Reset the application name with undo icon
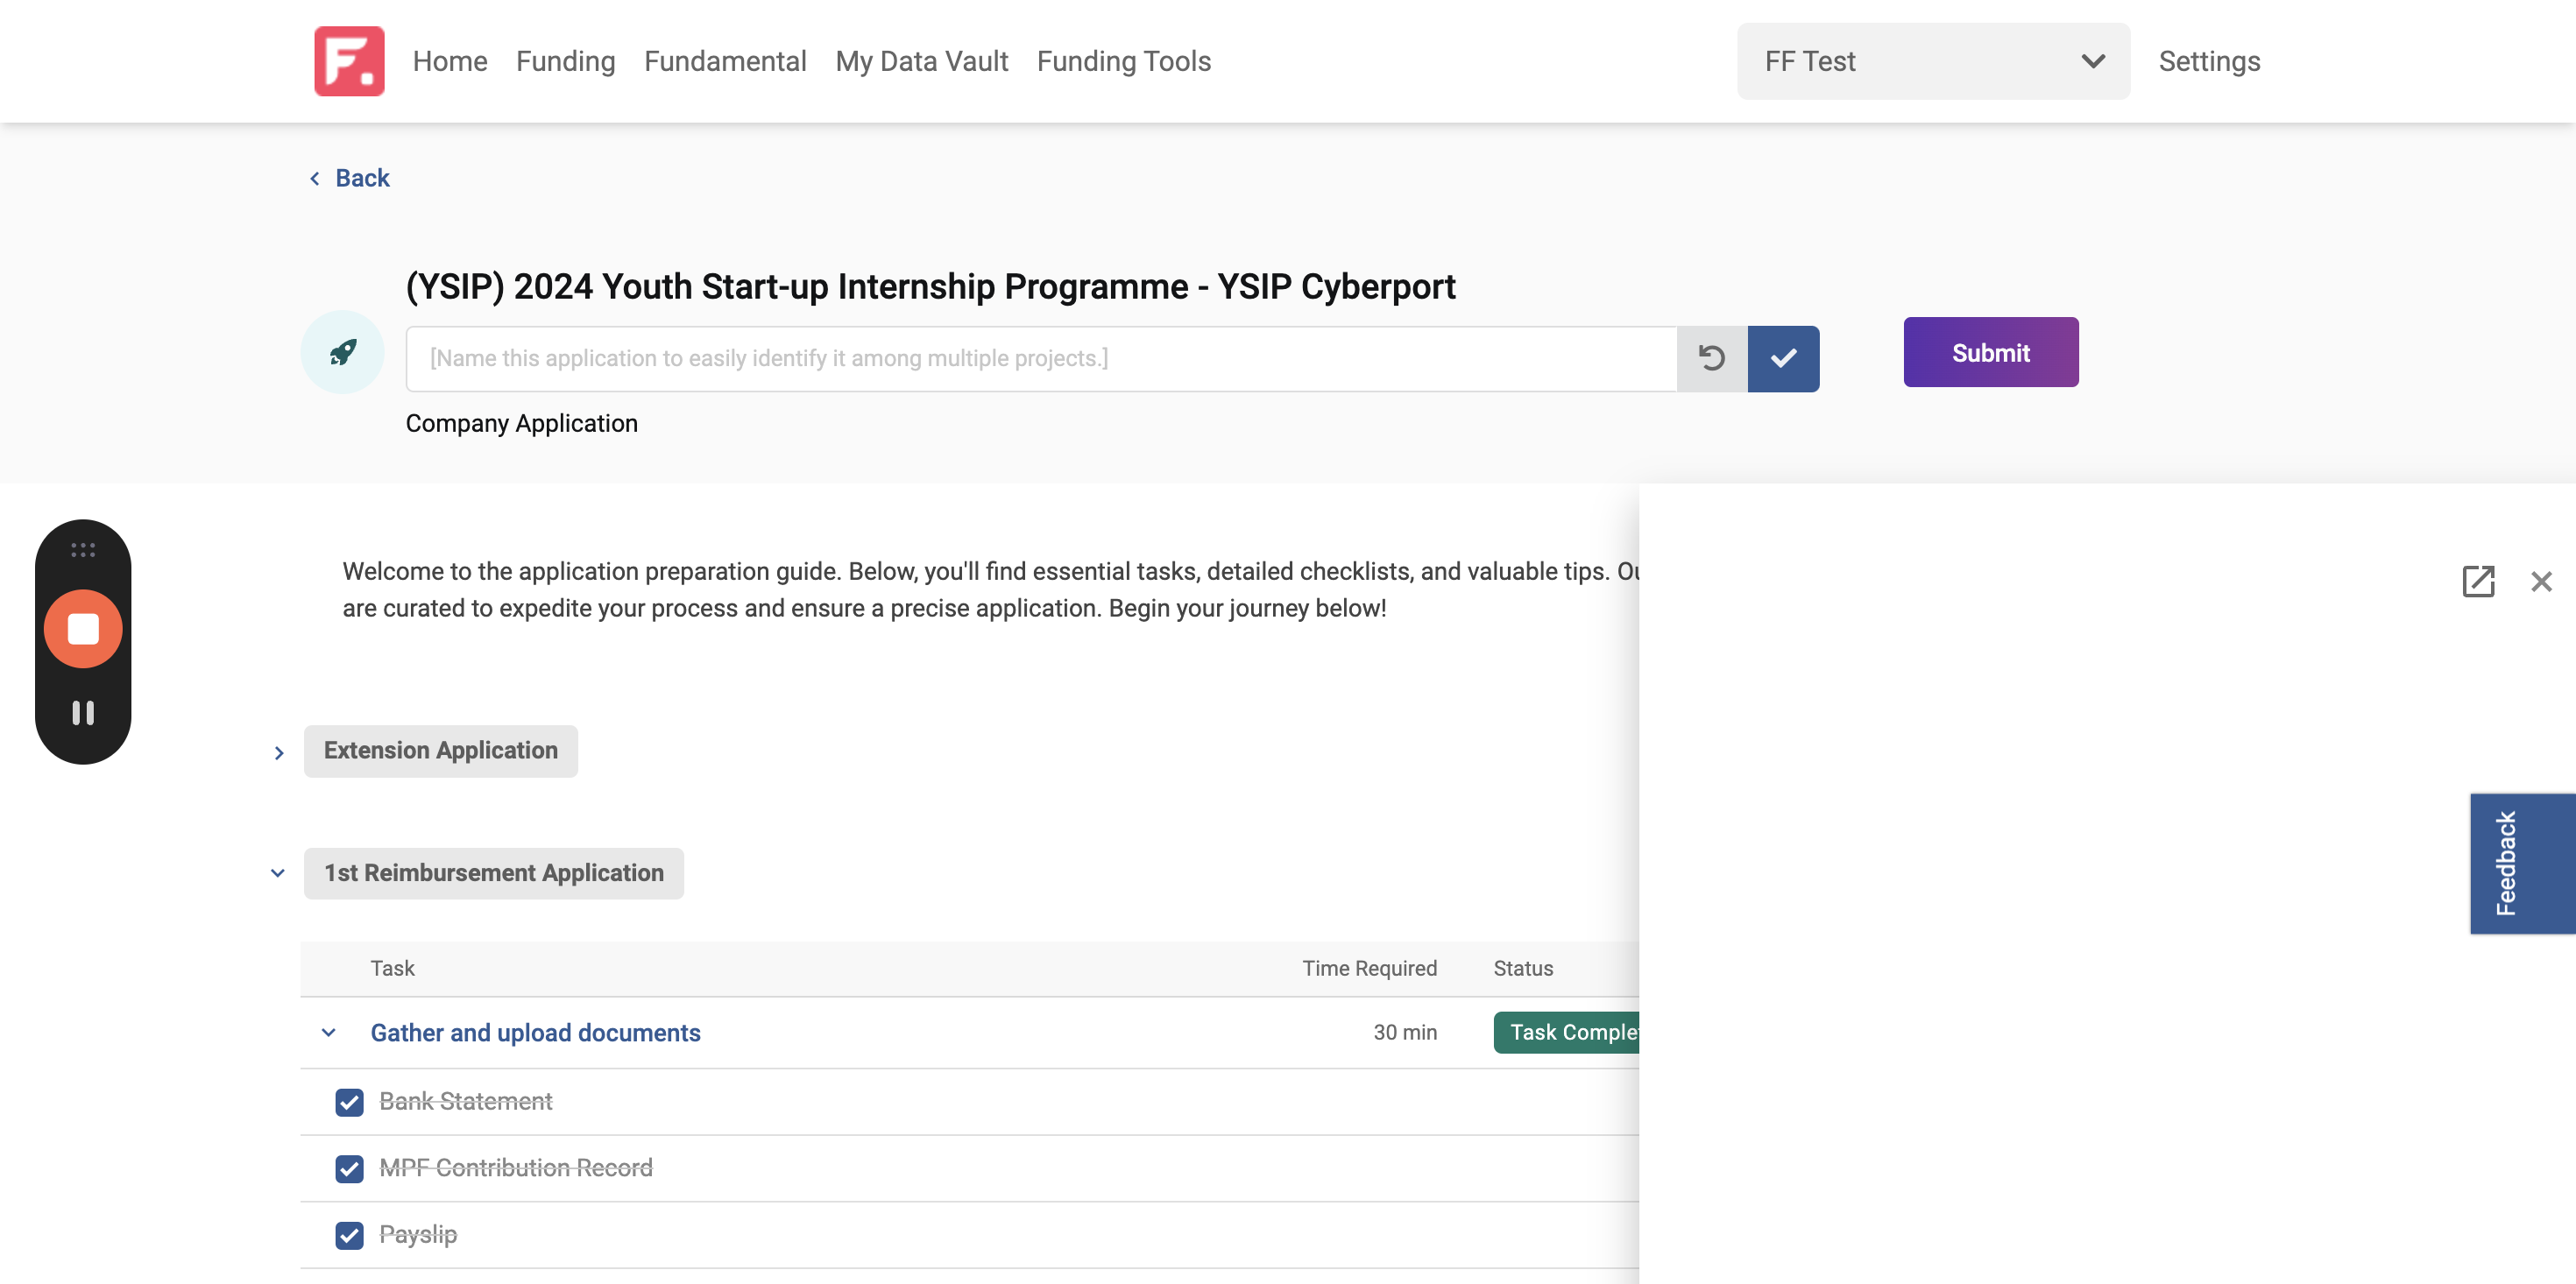 click(x=1711, y=358)
